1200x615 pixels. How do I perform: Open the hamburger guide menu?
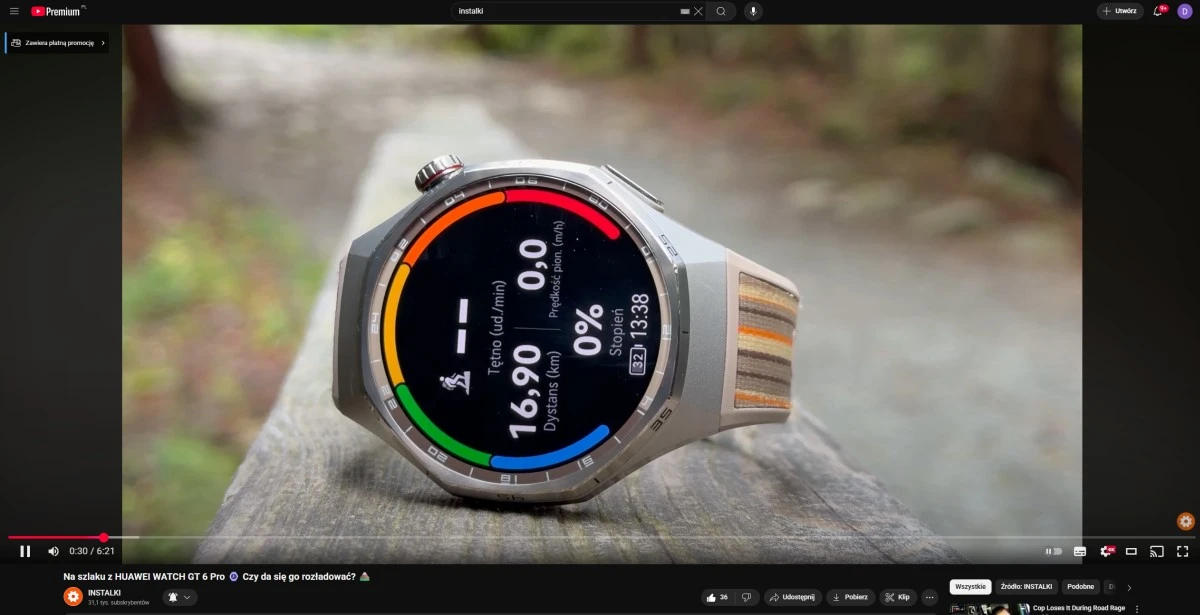point(14,11)
